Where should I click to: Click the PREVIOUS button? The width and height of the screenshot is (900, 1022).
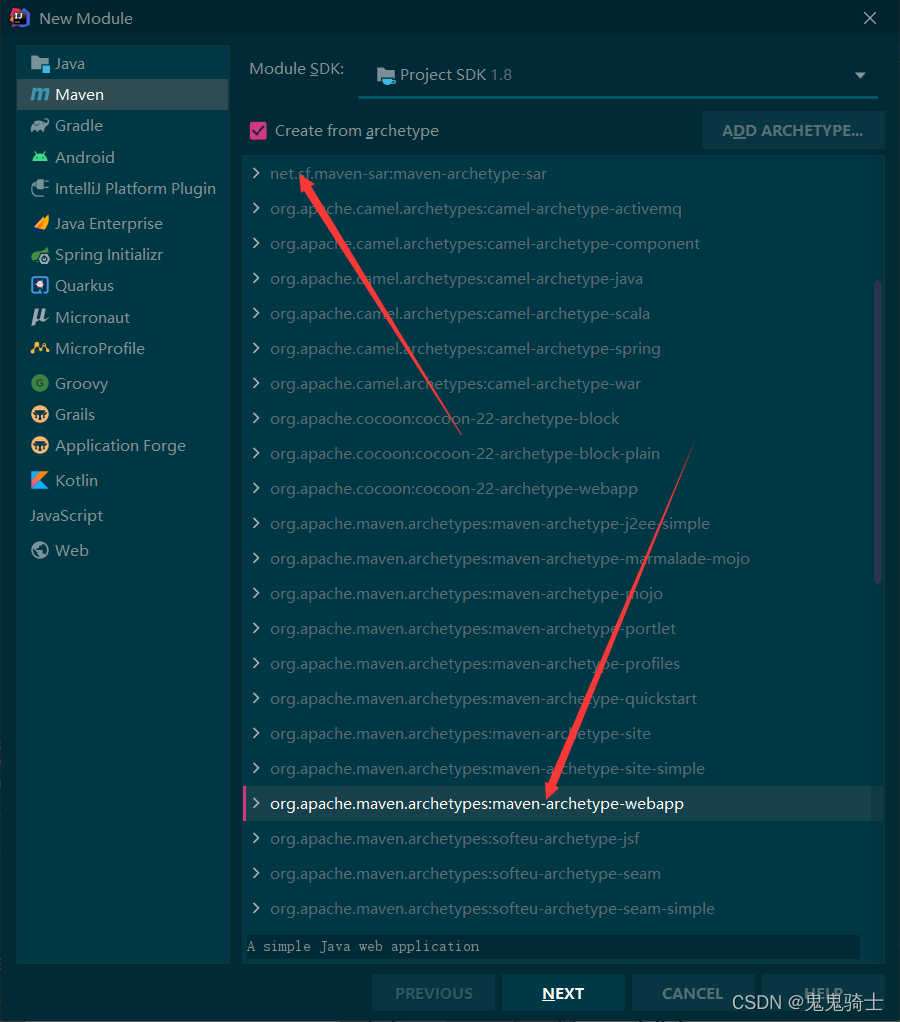click(x=433, y=993)
